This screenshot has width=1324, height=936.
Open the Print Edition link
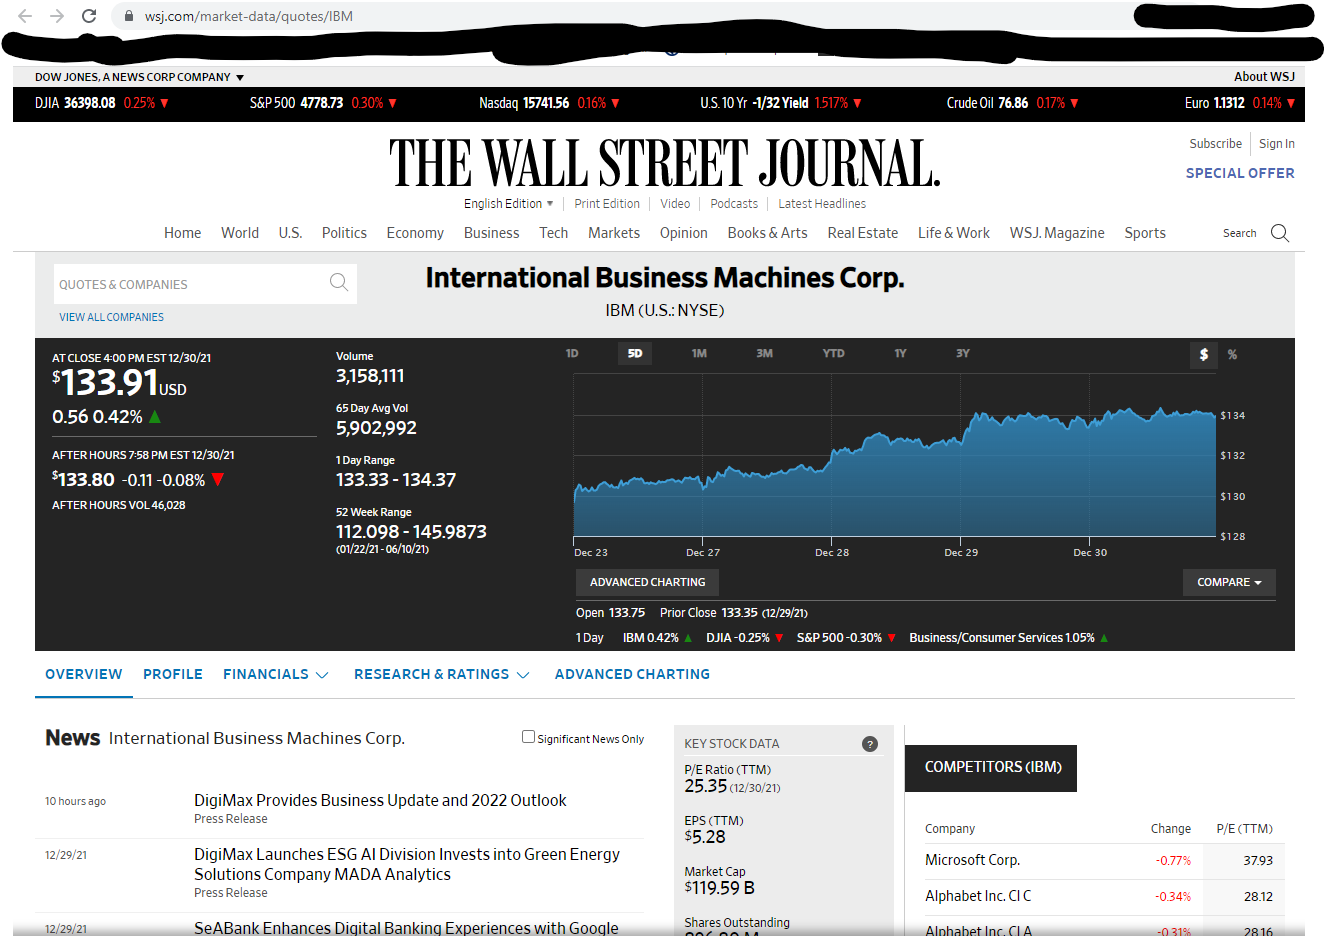point(607,203)
